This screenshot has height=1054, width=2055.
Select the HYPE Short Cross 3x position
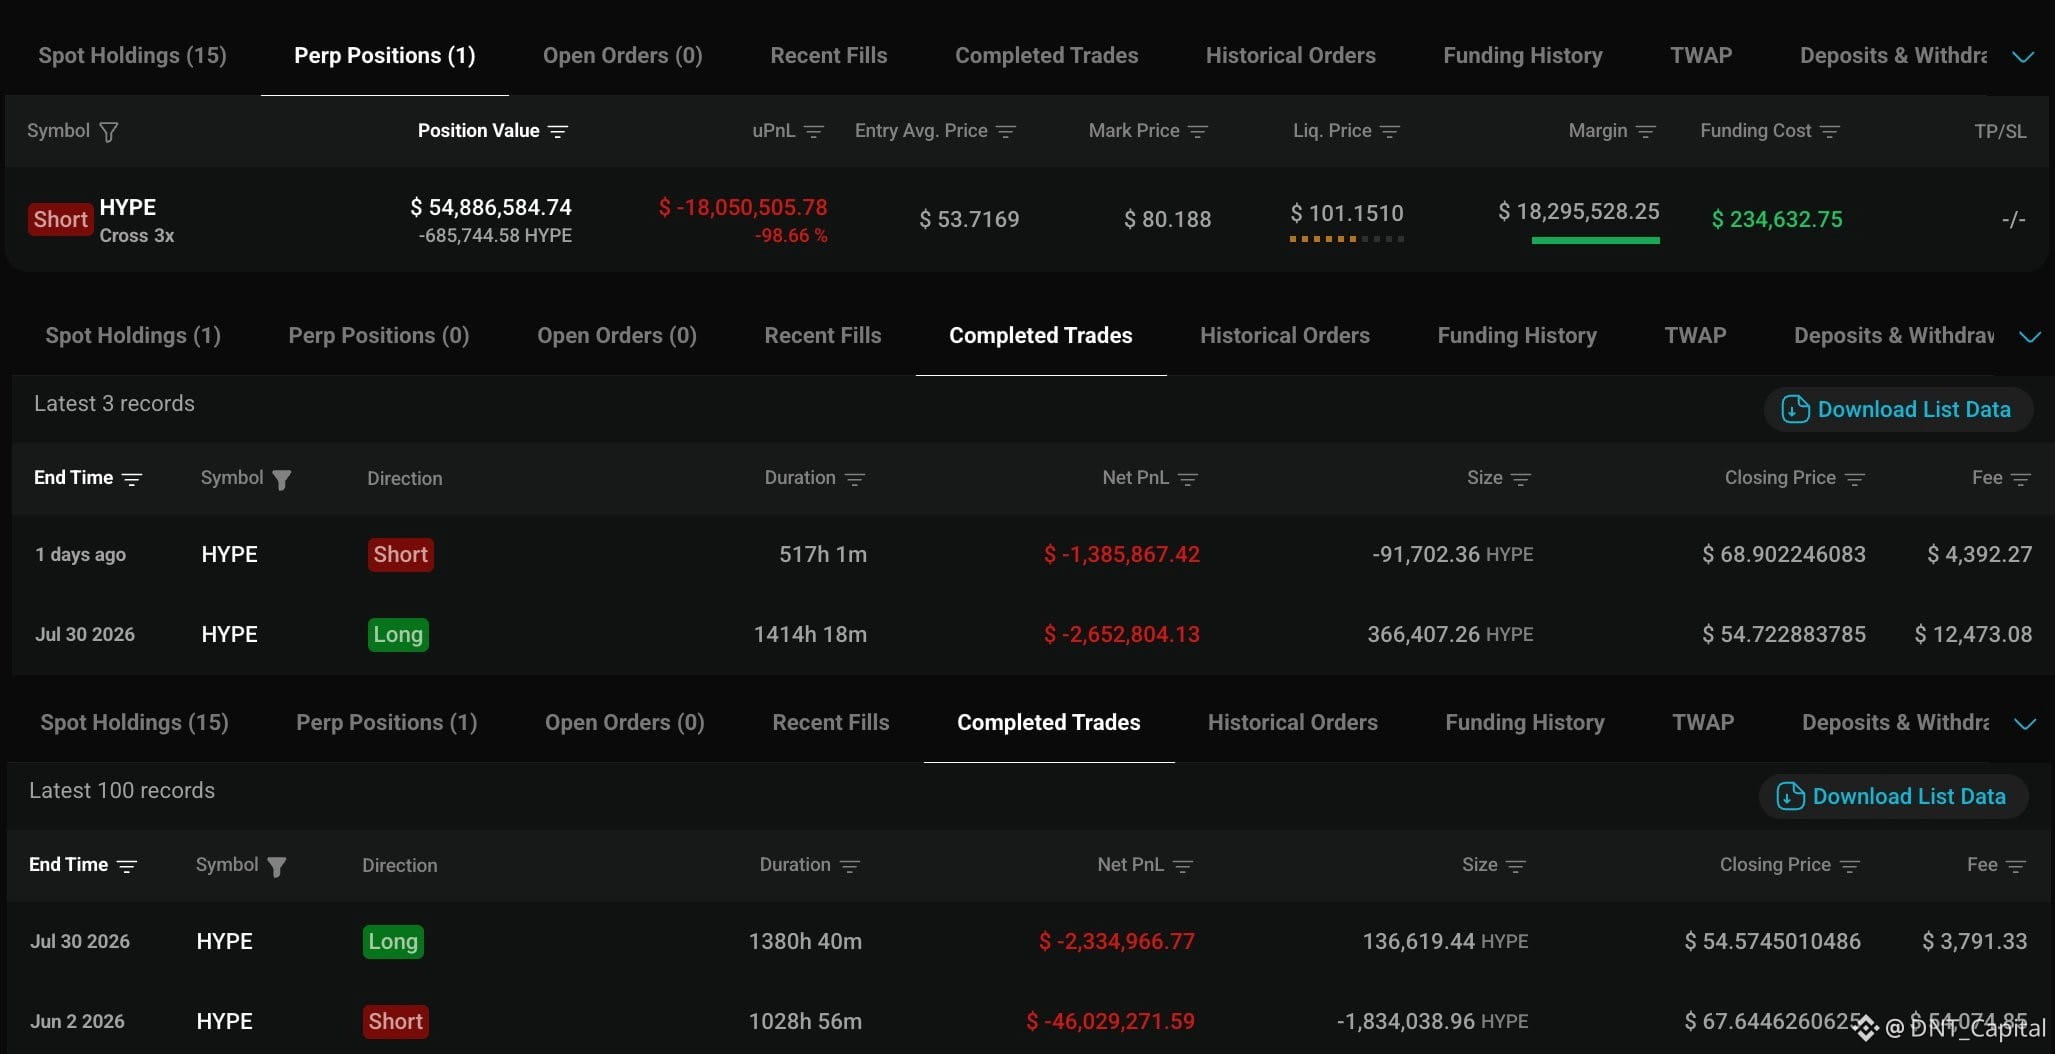coord(102,220)
